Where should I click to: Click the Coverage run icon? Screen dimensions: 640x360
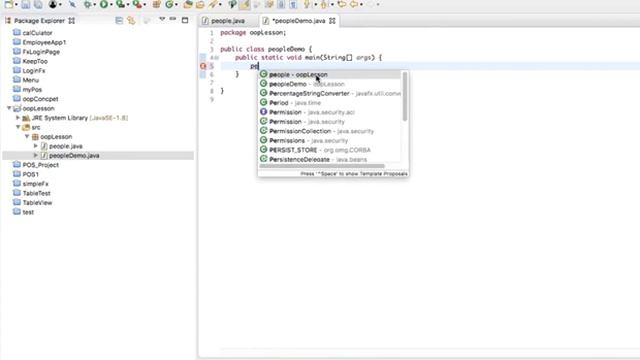click(x=120, y=4)
